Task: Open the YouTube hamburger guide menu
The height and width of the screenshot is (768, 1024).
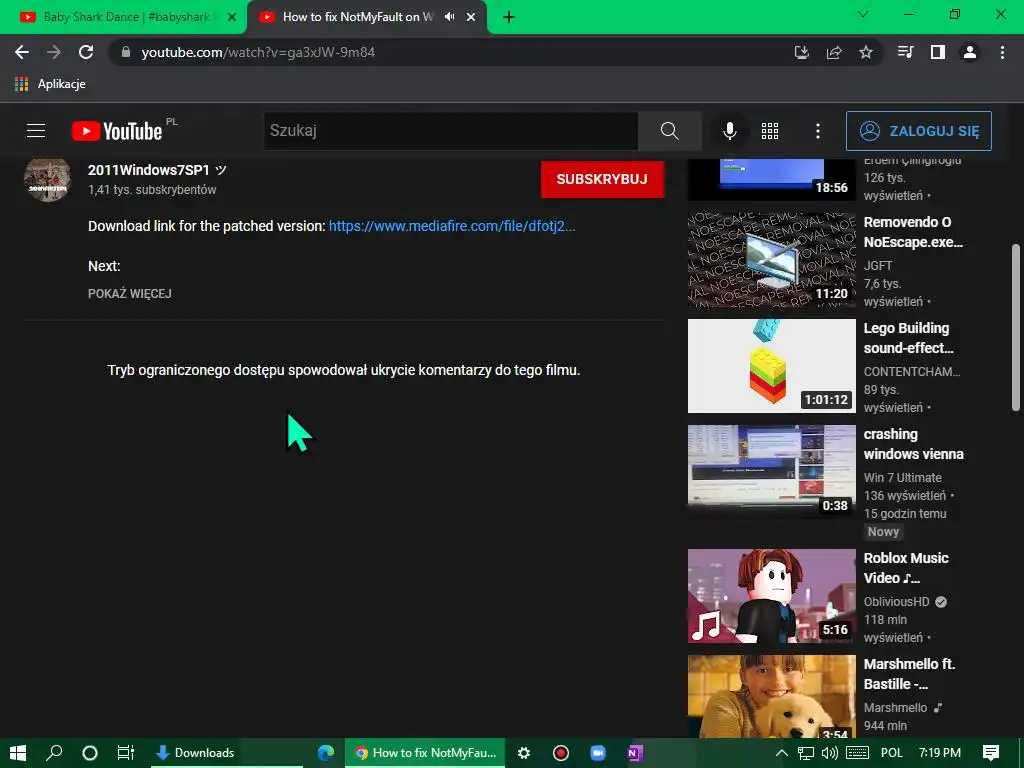Action: pyautogui.click(x=36, y=131)
